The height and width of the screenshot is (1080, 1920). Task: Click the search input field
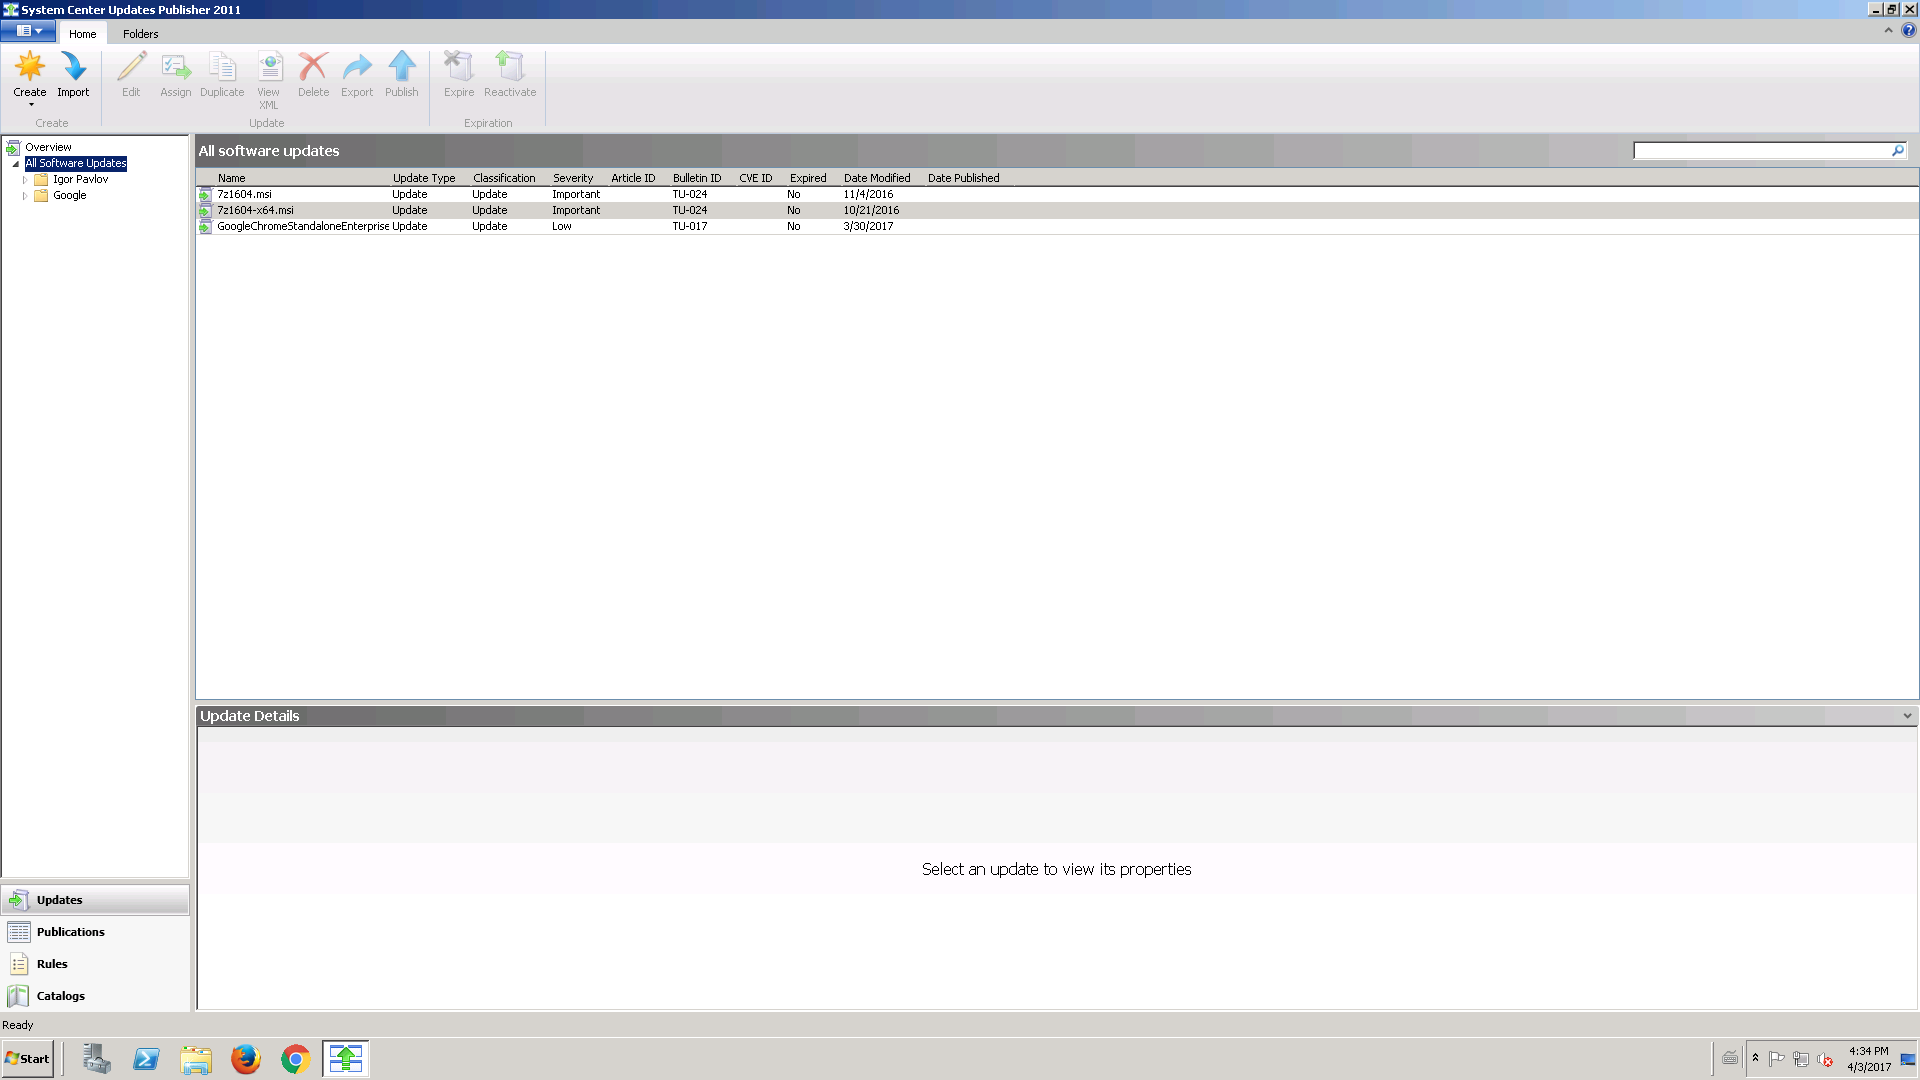[x=1762, y=149]
